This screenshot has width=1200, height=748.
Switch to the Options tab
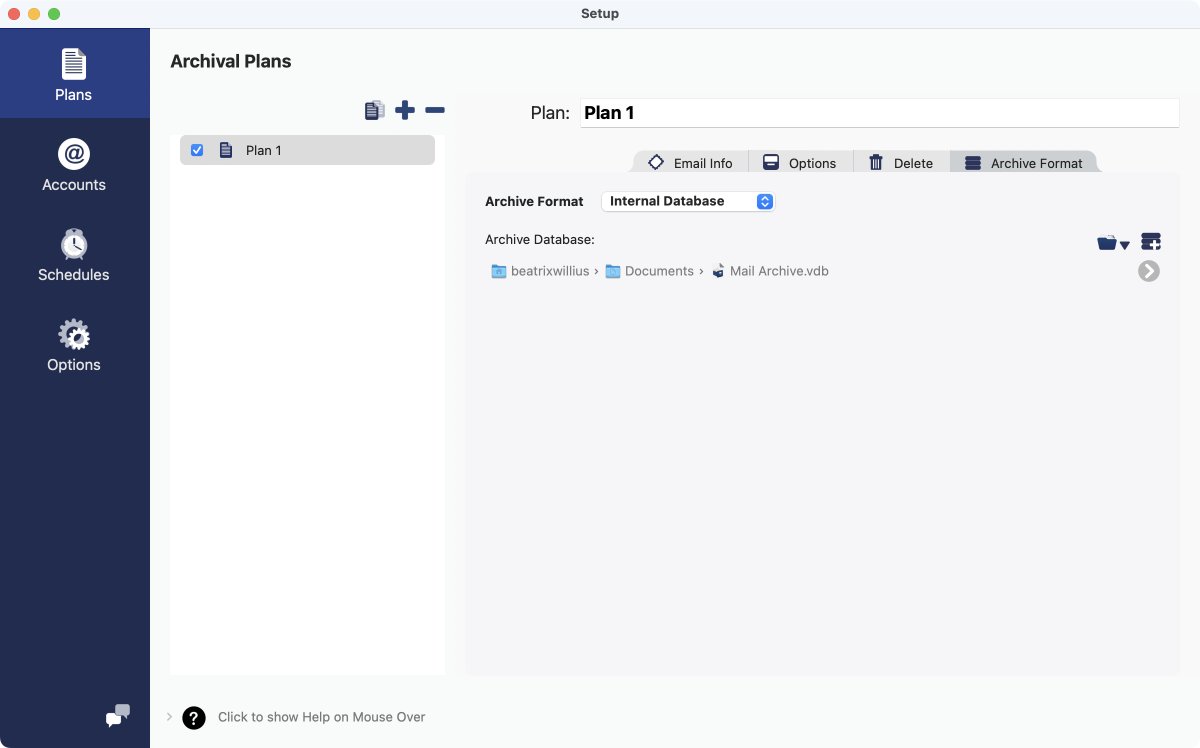tap(800, 163)
